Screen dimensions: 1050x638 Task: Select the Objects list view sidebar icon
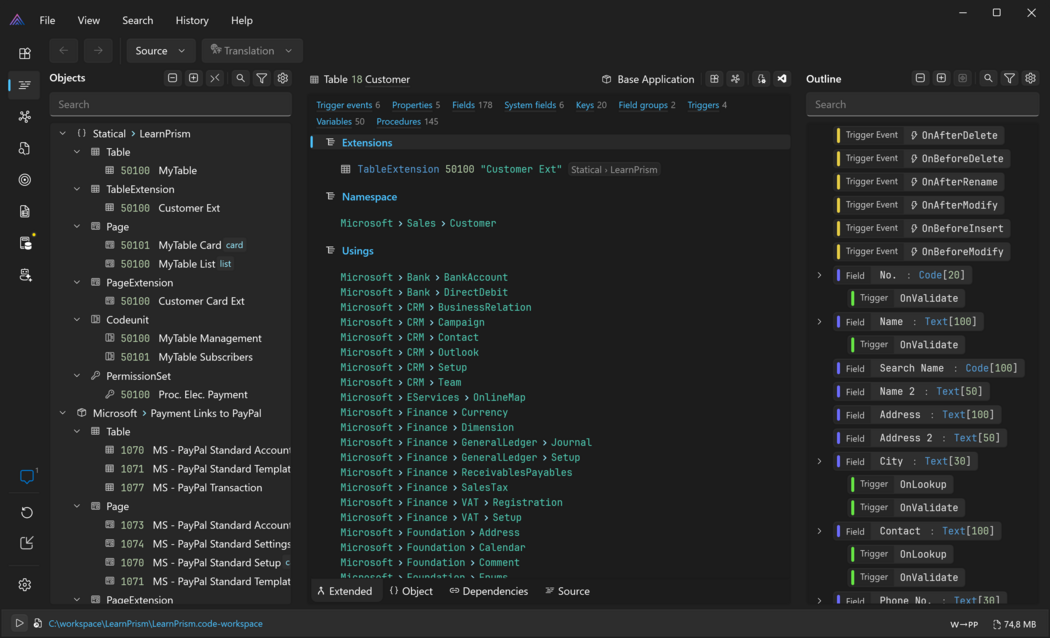(x=25, y=85)
